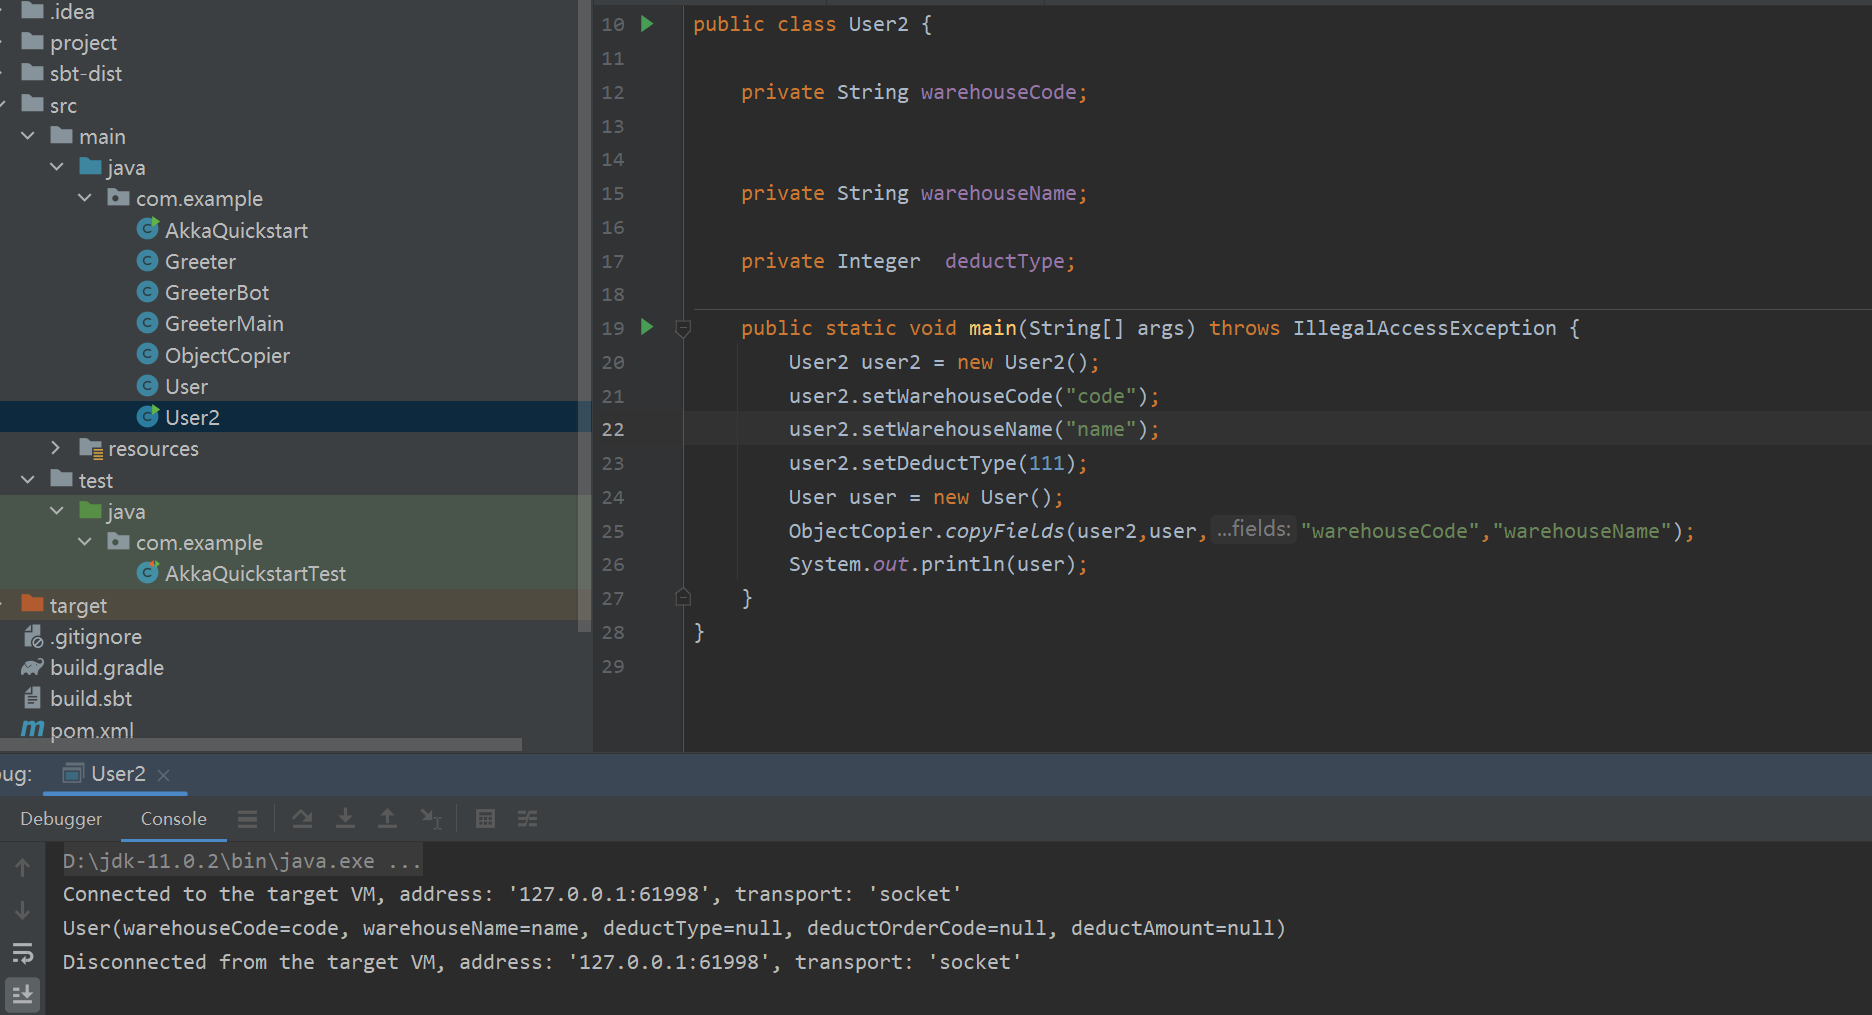This screenshot has height=1015, width=1872.
Task: Click the copyFields method call on line 25
Action: point(1004,531)
